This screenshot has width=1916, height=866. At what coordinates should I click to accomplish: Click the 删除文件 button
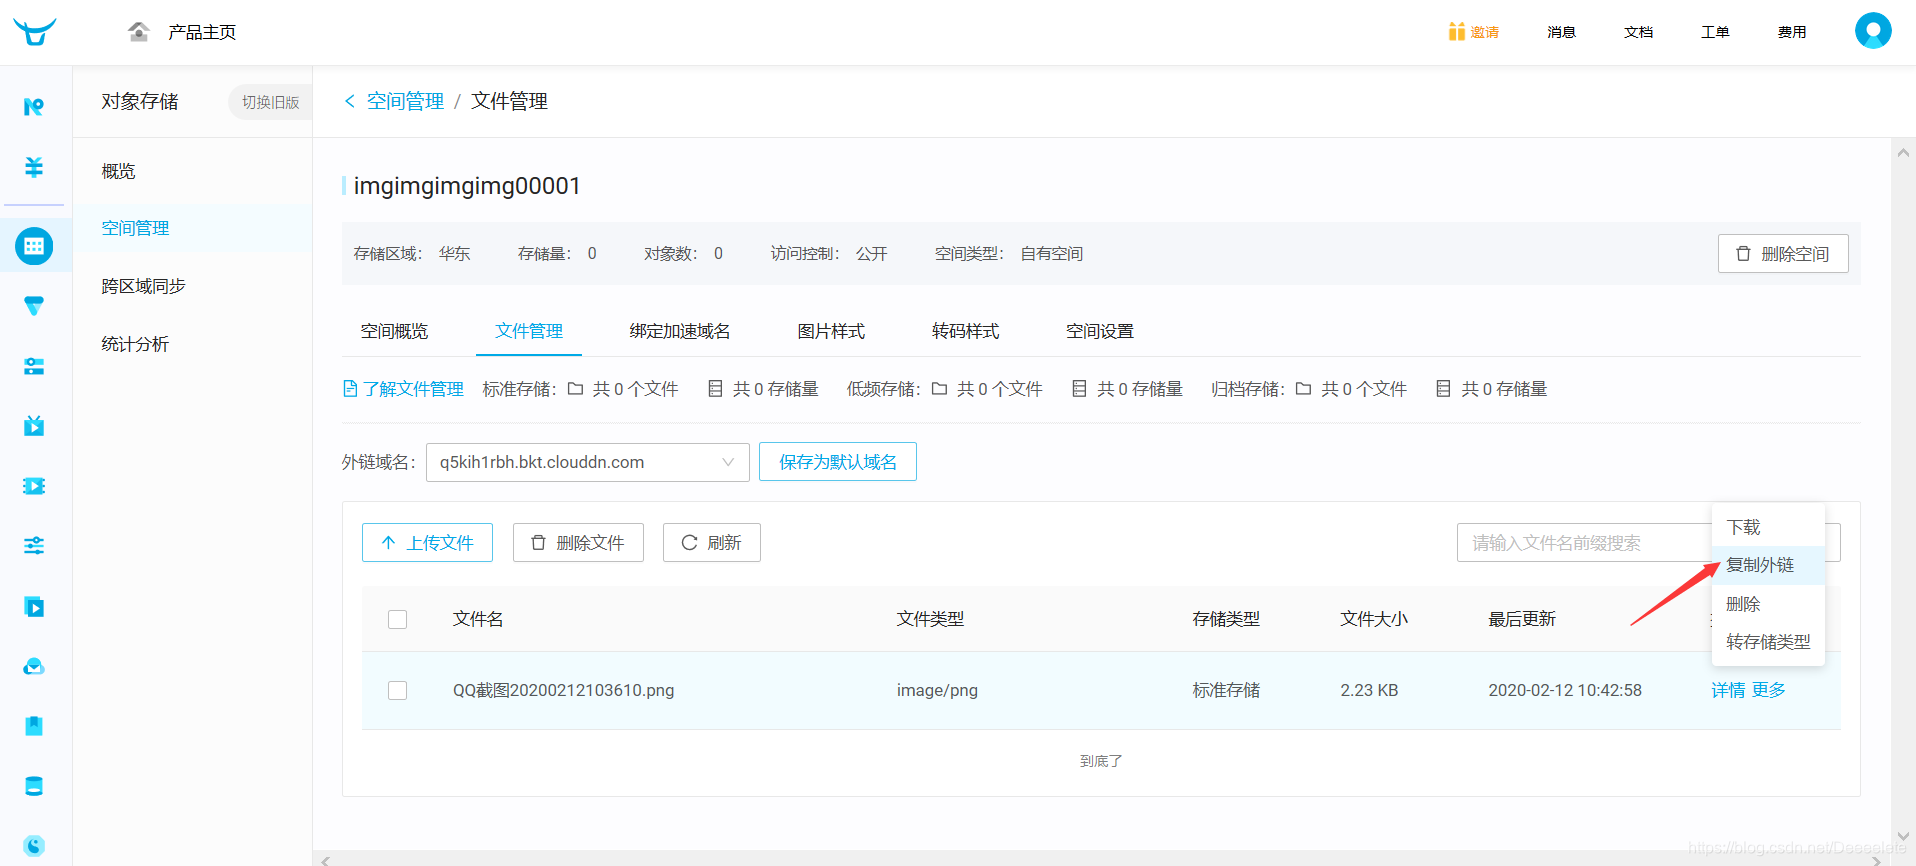coord(578,542)
